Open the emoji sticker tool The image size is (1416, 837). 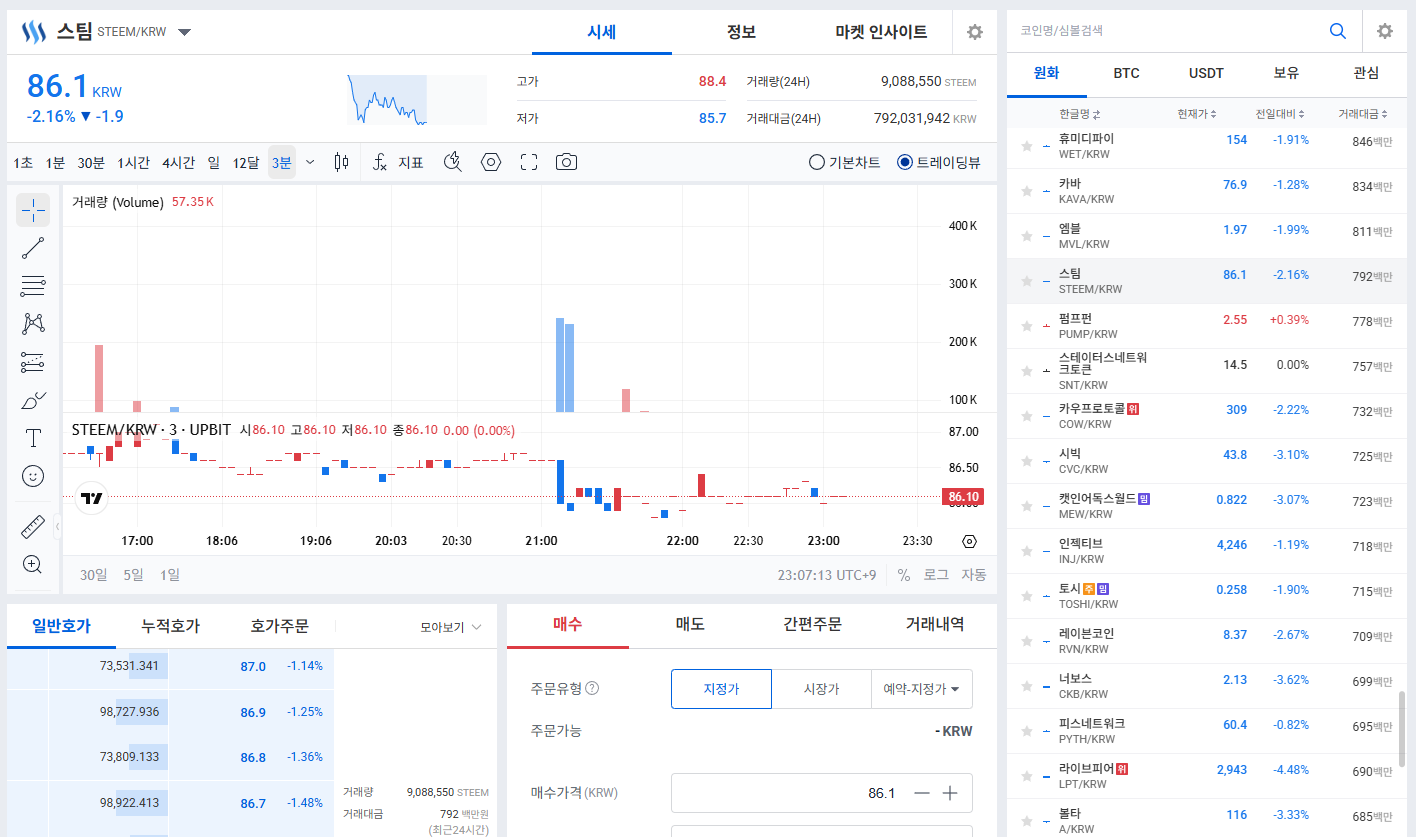pos(33,476)
